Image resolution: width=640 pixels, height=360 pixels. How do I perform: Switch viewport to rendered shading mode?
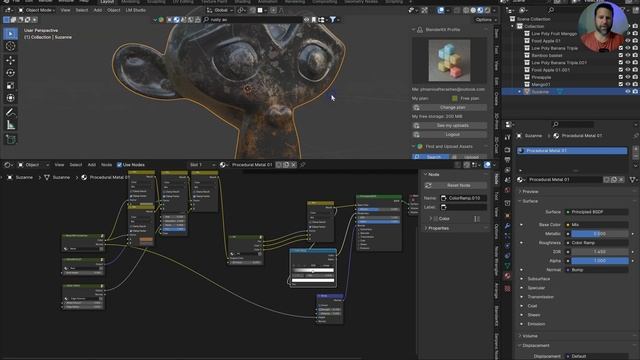coord(487,10)
